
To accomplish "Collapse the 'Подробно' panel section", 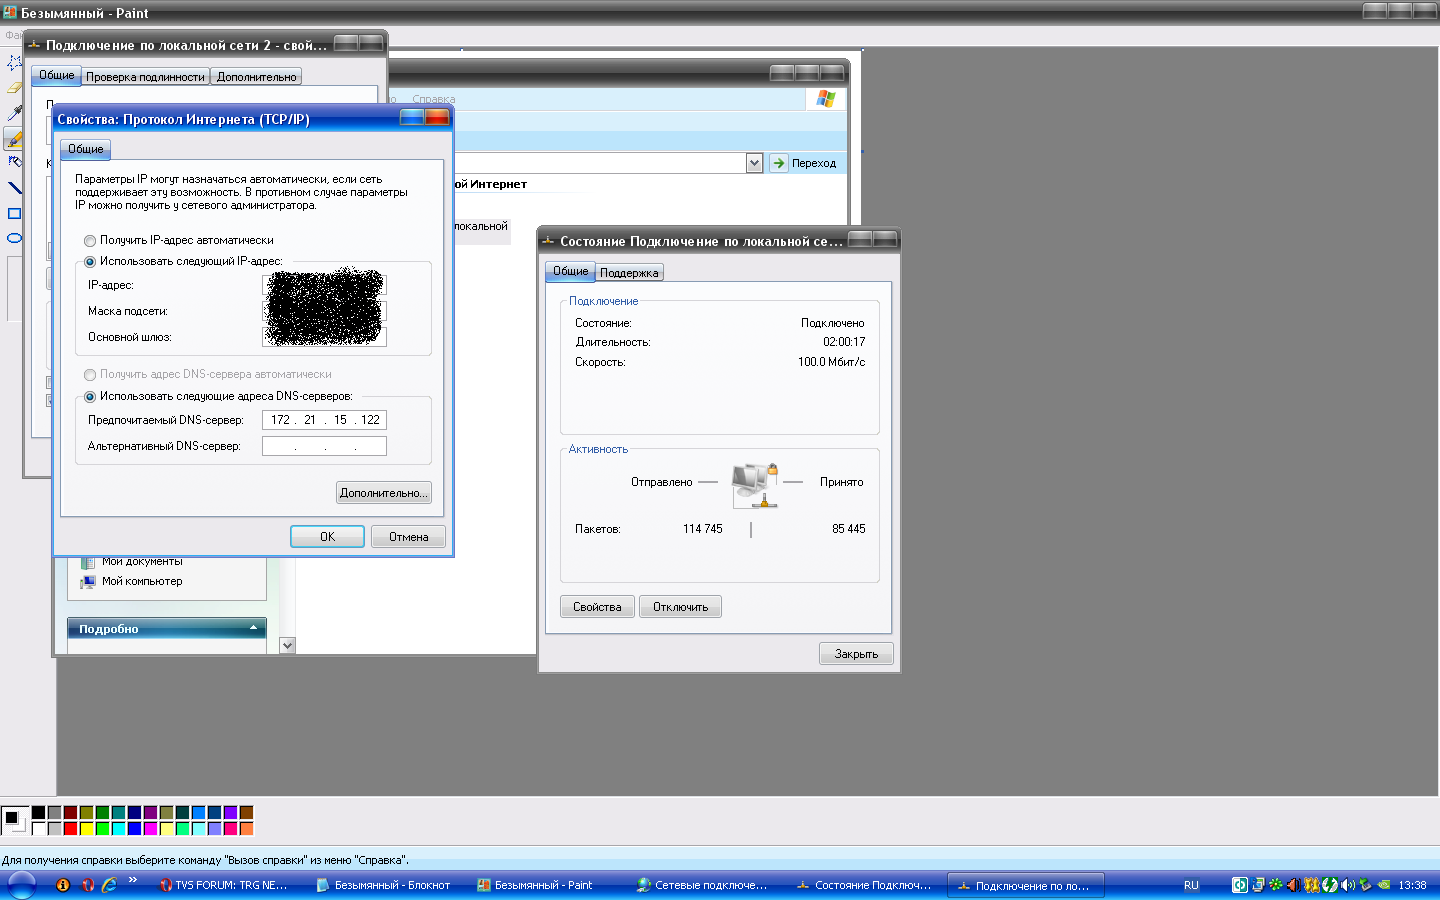I will 253,628.
